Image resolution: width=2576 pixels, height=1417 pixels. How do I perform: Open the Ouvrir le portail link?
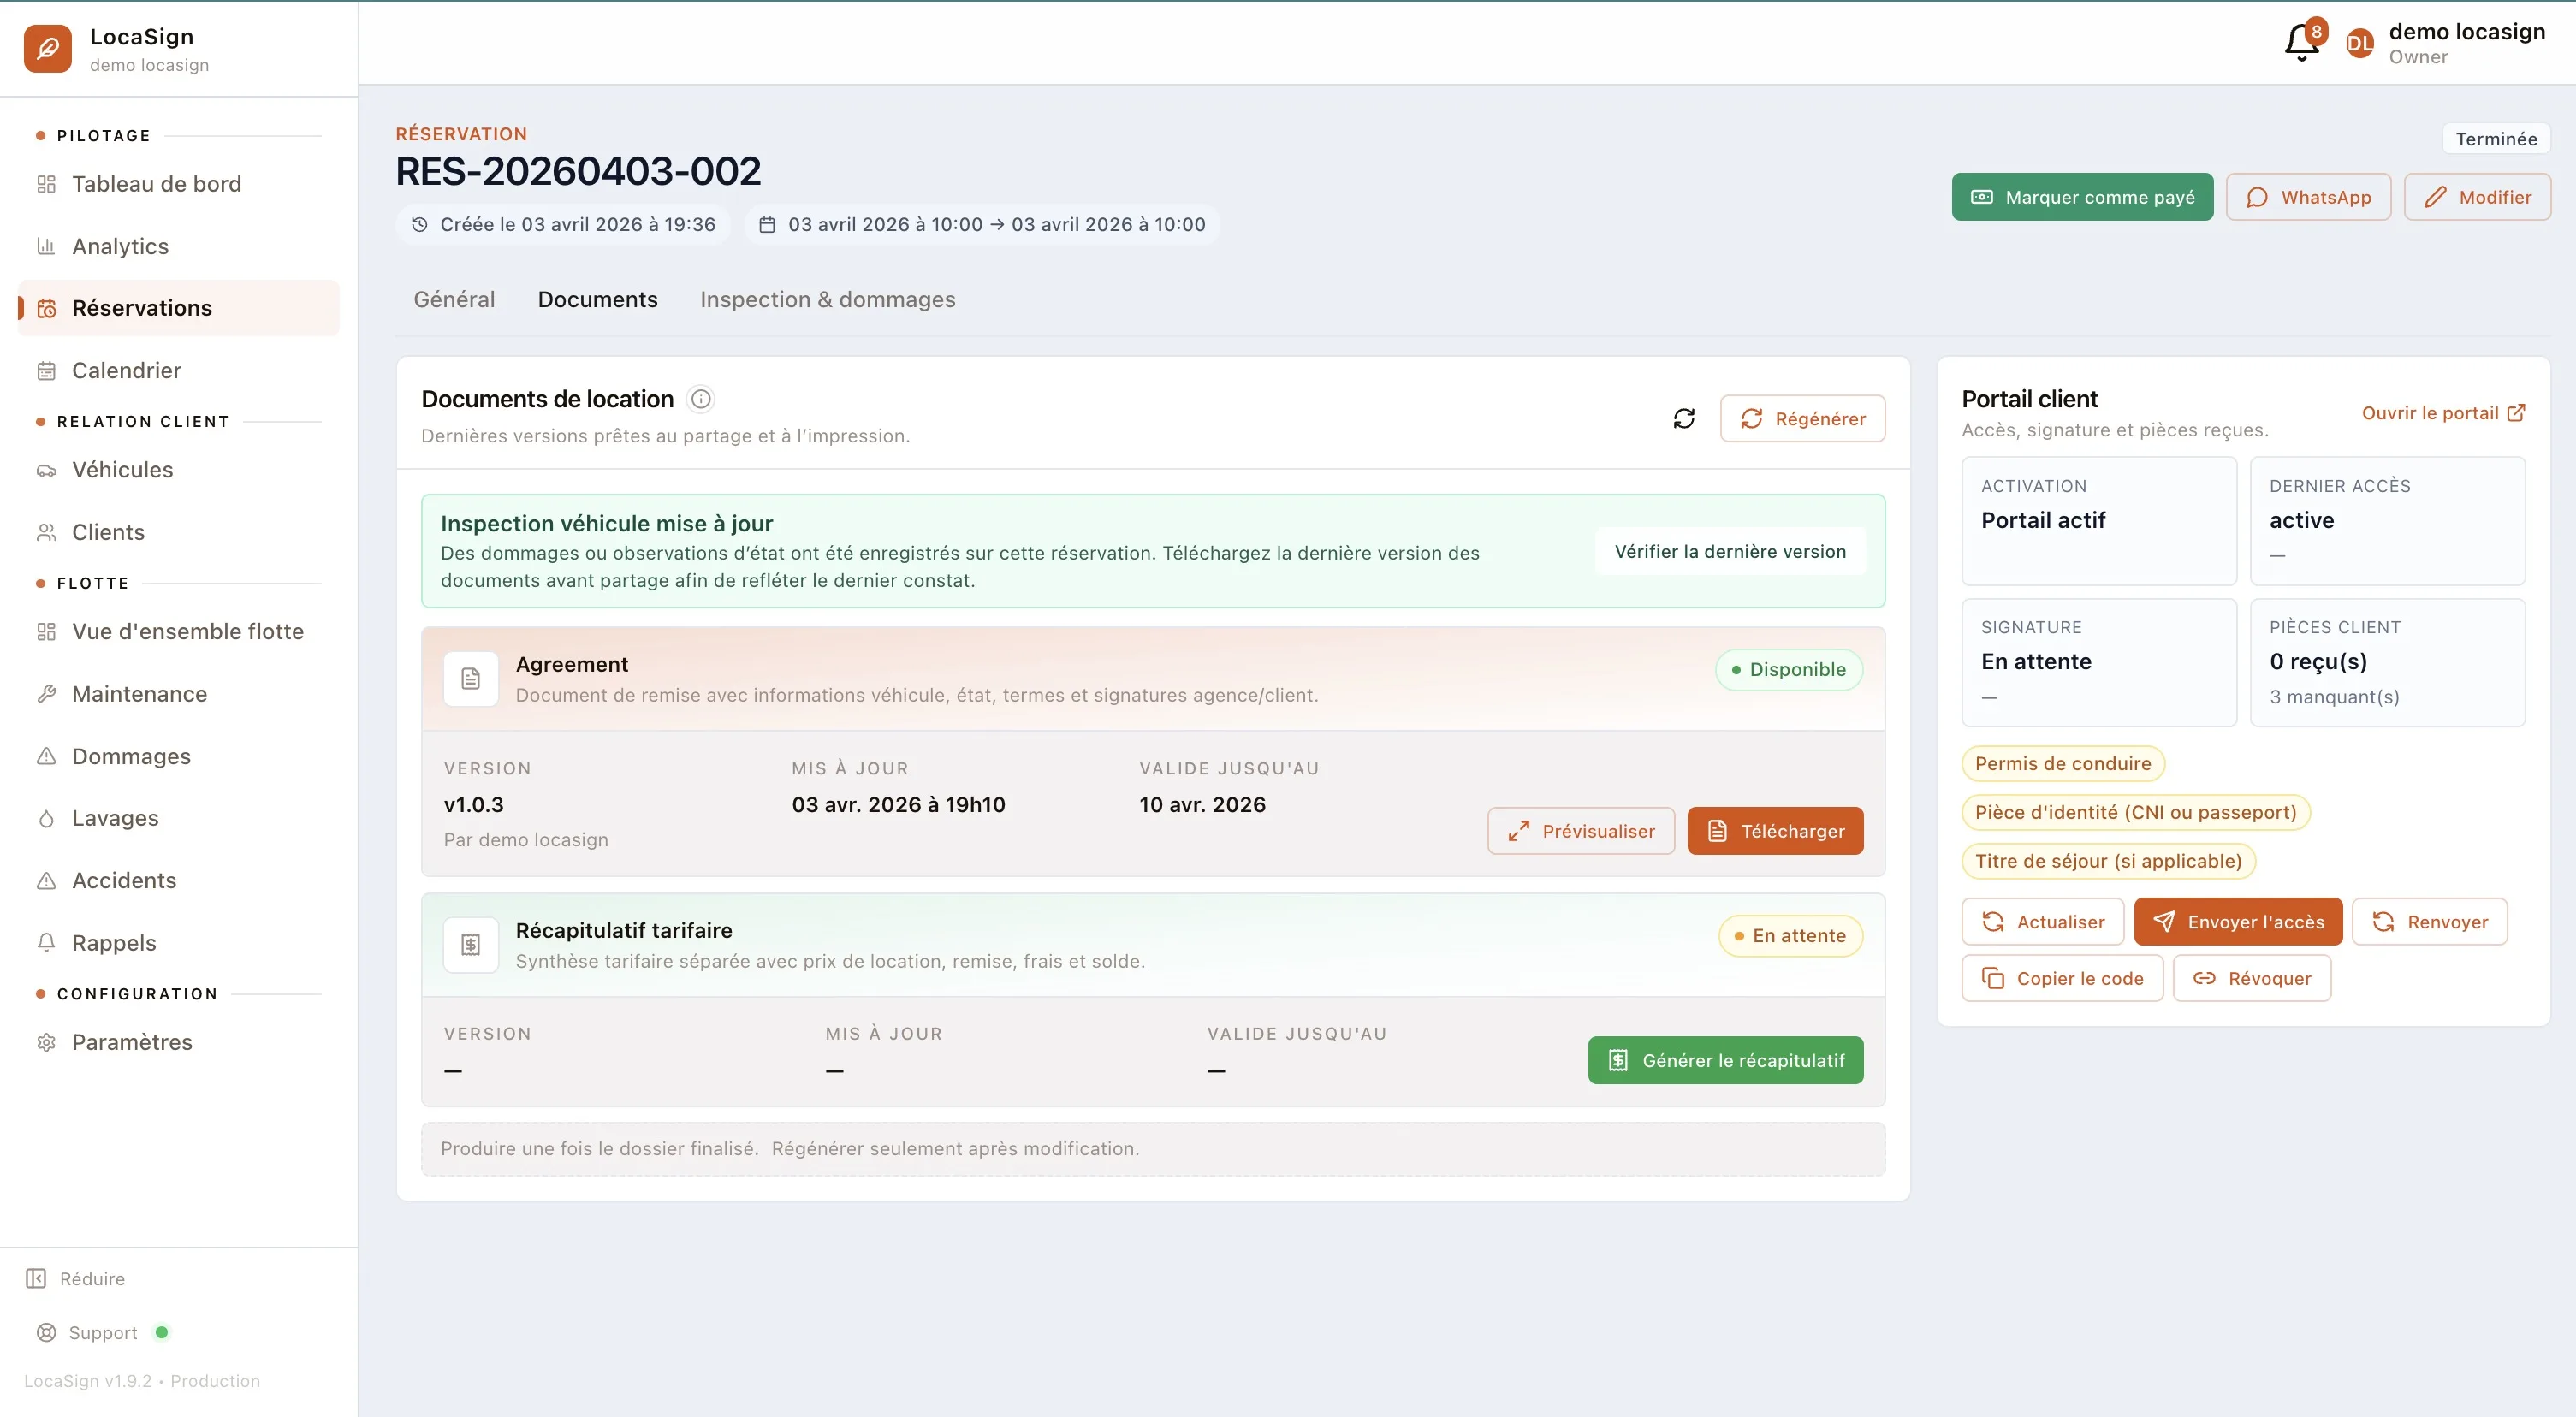pos(2443,413)
